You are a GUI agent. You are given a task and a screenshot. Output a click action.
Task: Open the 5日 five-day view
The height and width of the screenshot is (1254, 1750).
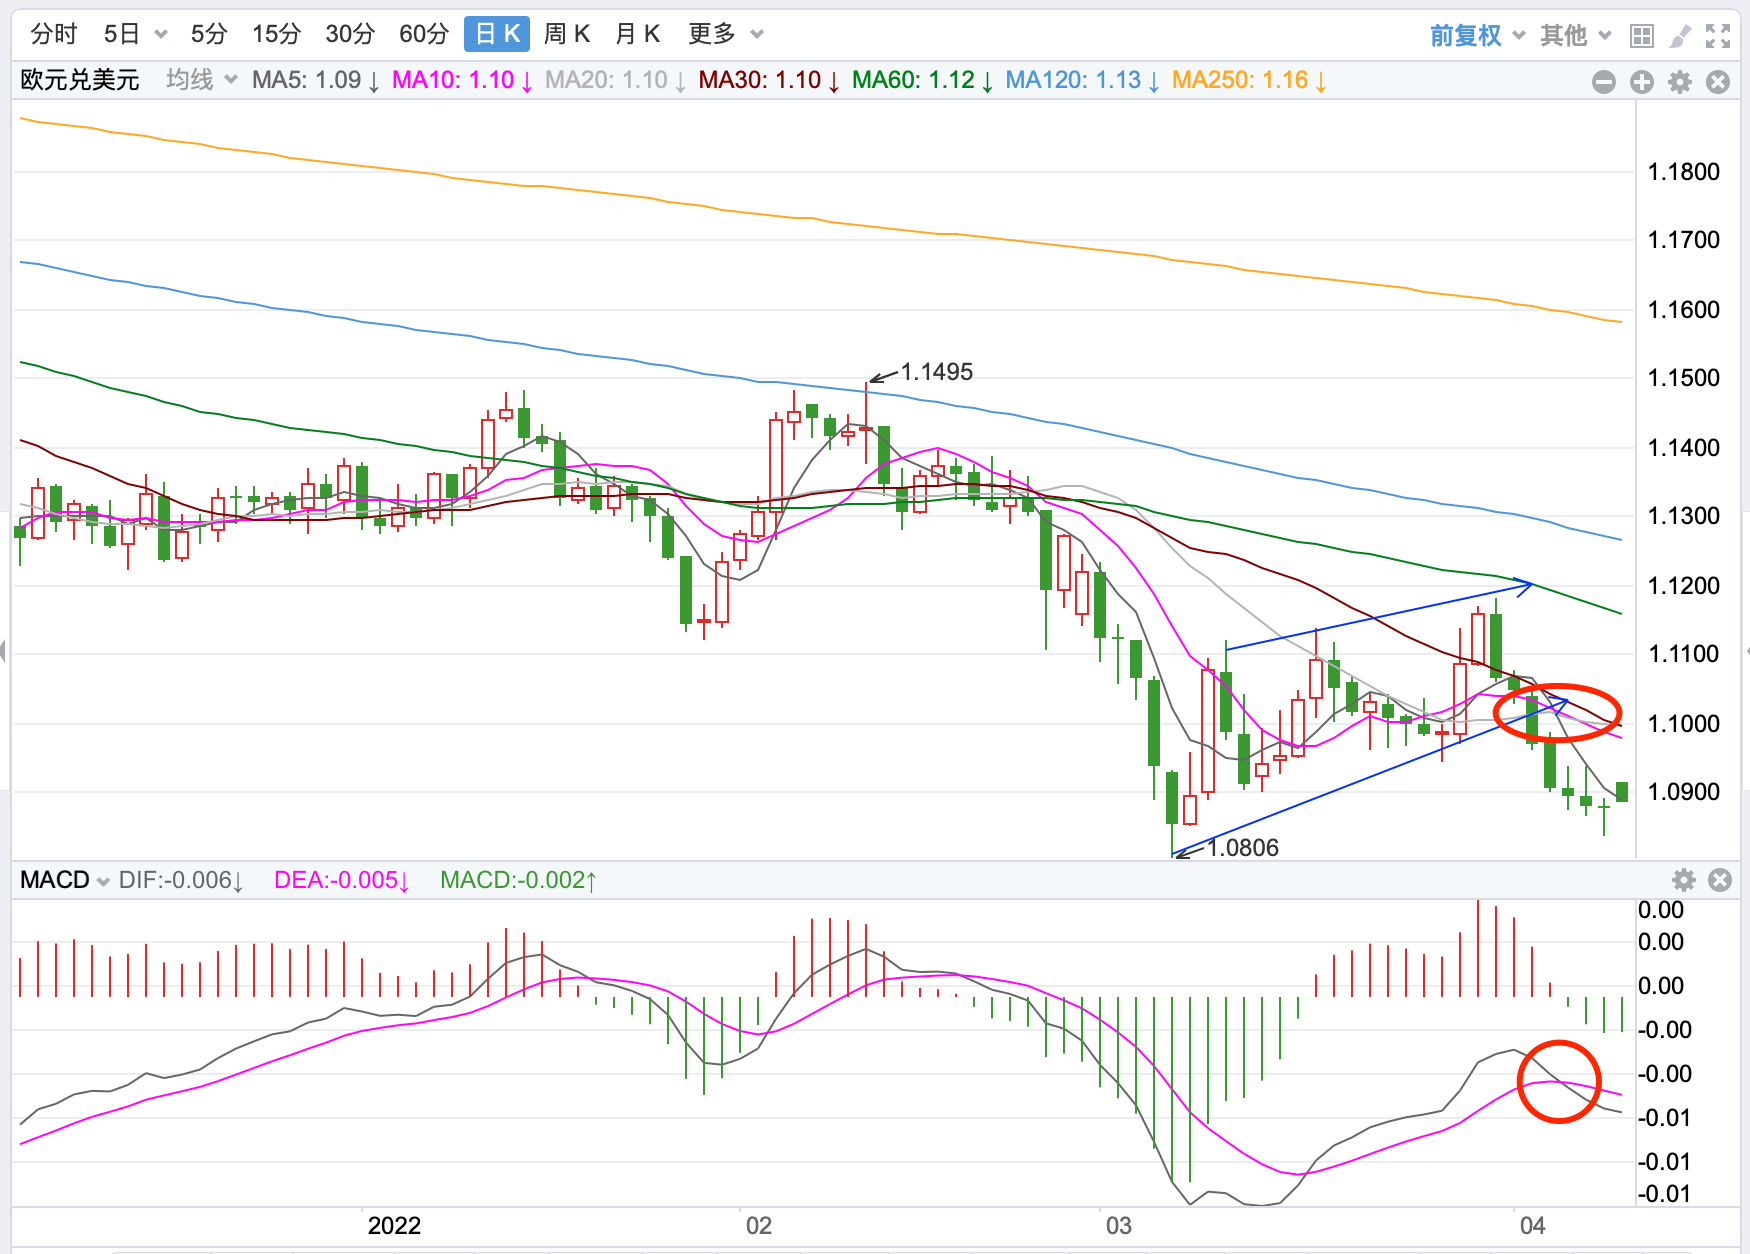(121, 34)
